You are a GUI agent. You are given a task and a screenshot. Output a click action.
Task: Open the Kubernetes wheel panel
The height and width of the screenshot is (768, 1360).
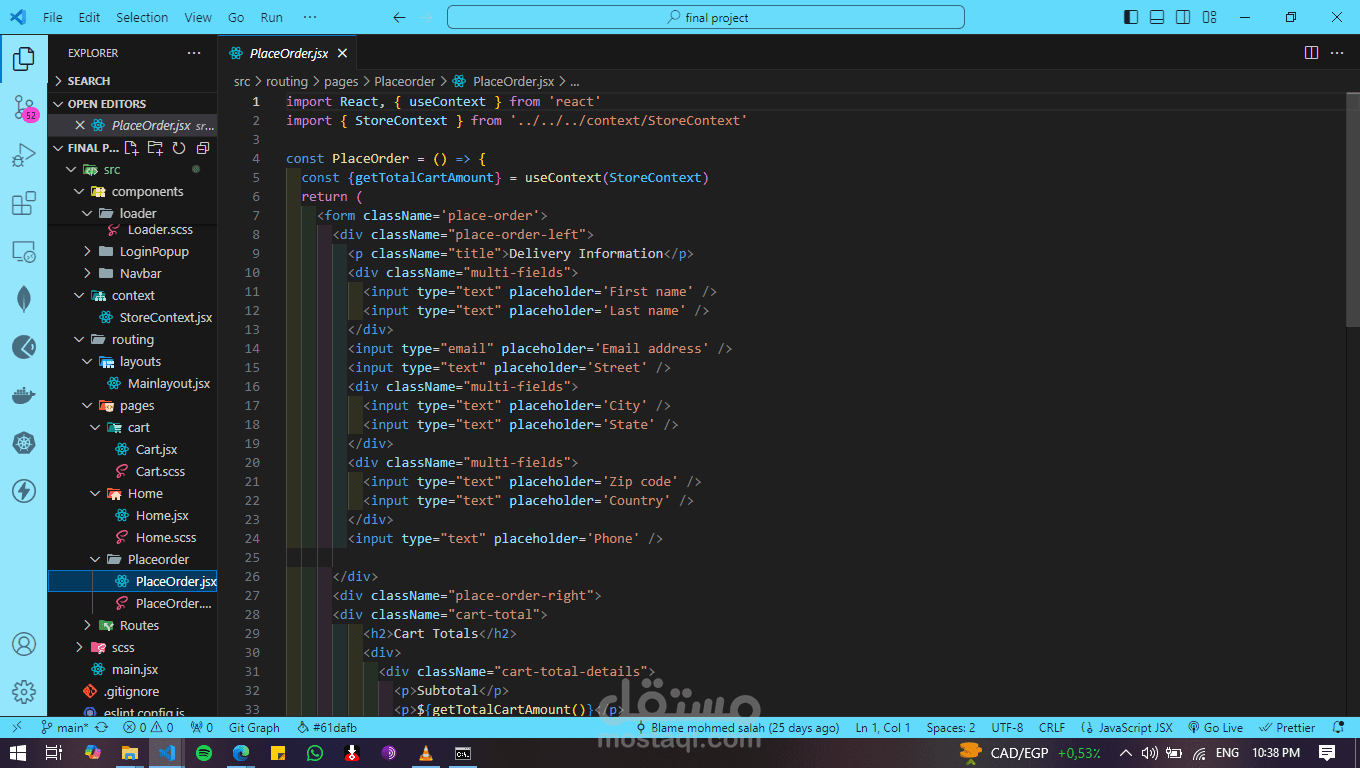point(24,443)
